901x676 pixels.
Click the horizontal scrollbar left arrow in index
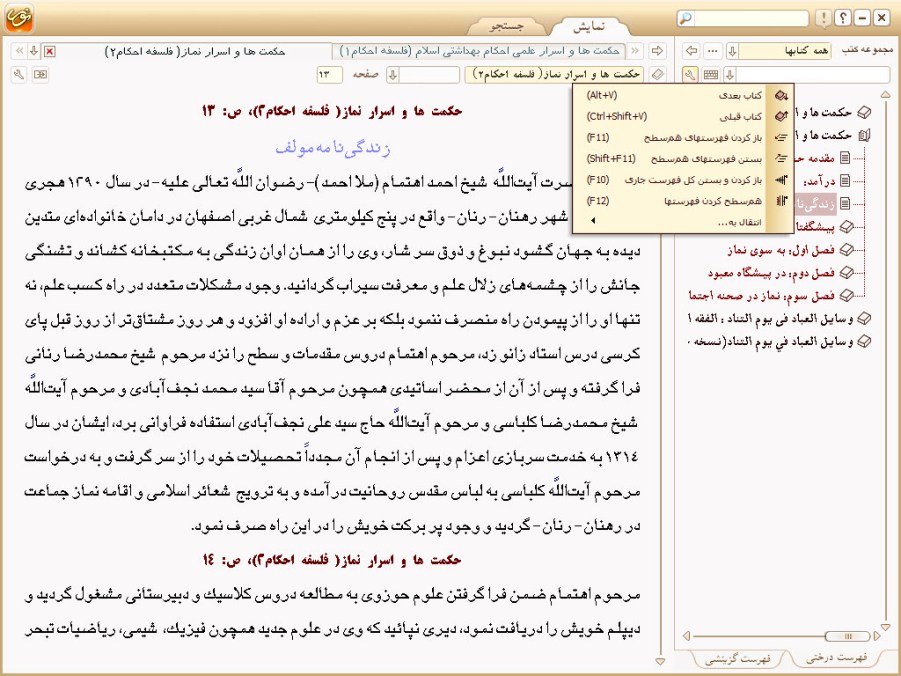coord(686,636)
